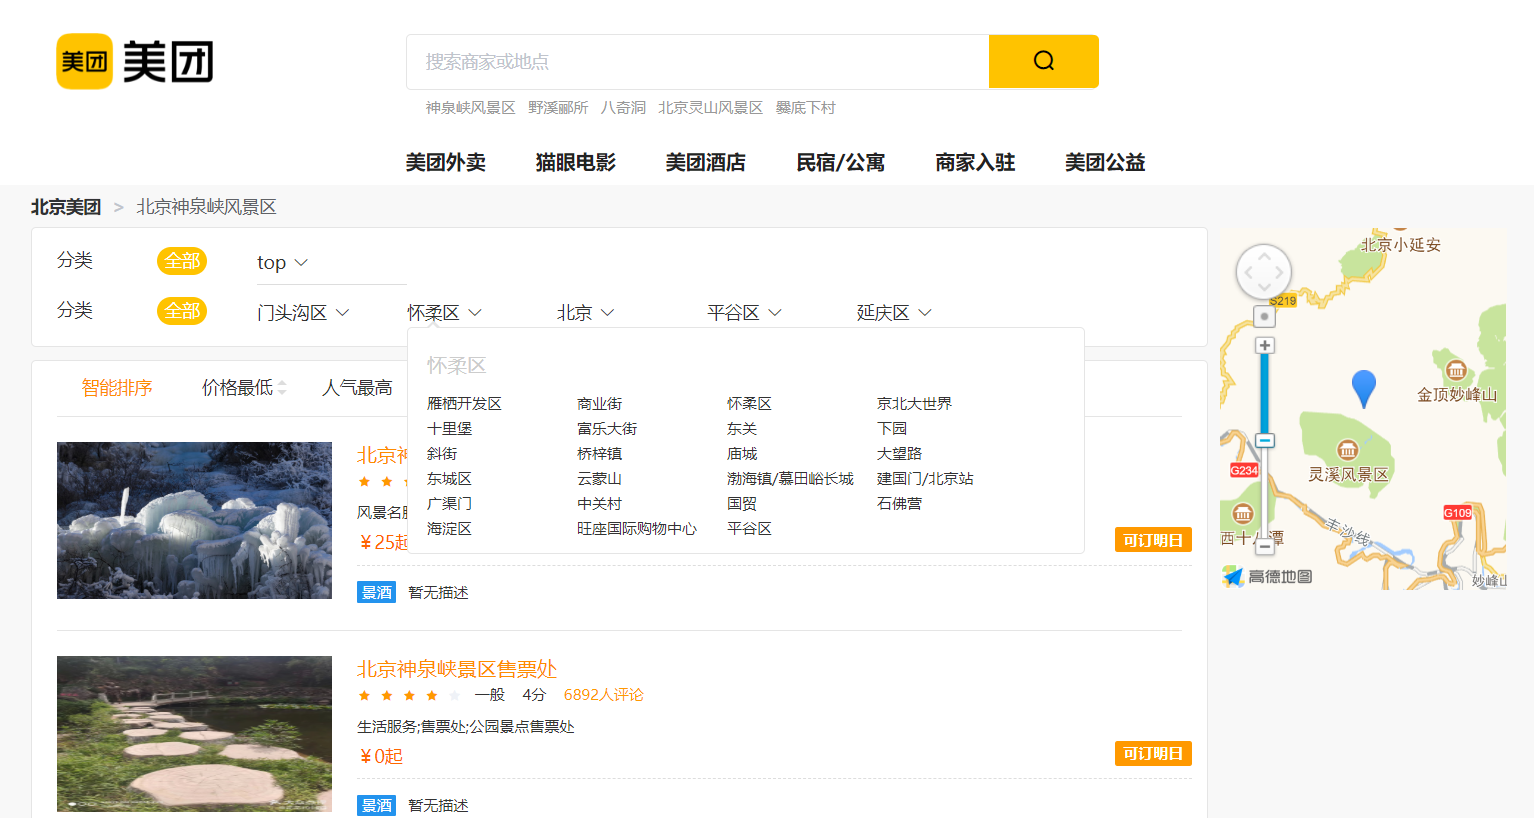
Task: Switch to the 智能排序 sort tab
Action: (x=117, y=387)
